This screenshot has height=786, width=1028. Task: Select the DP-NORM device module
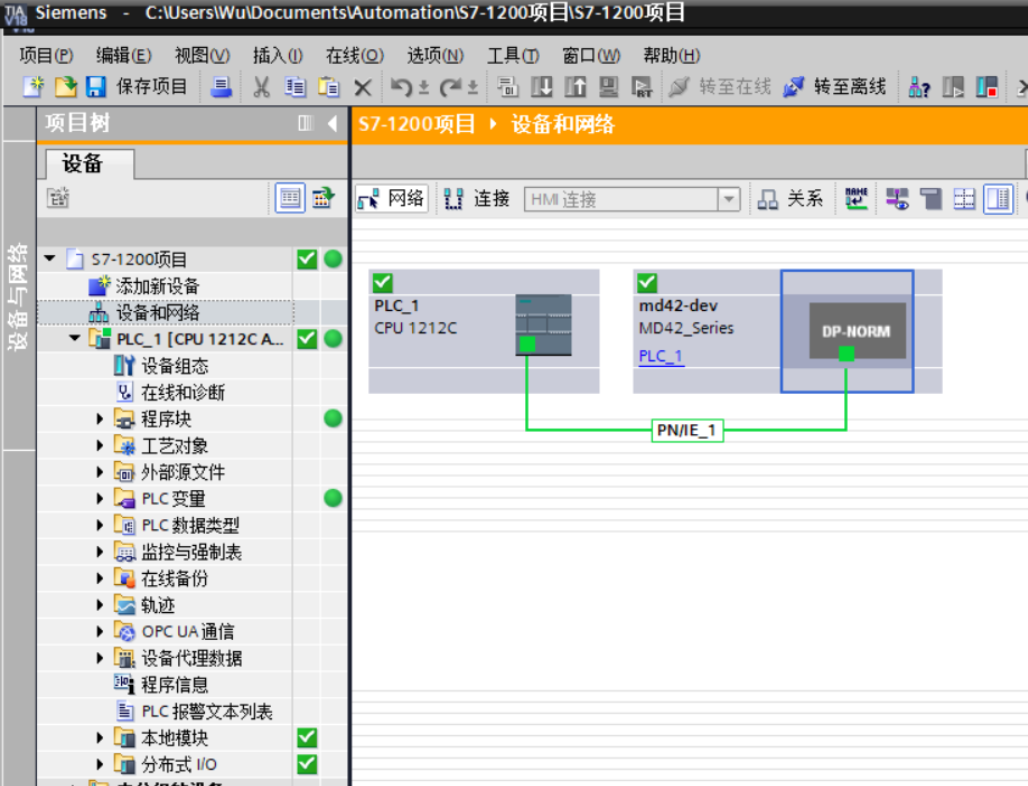click(x=857, y=331)
